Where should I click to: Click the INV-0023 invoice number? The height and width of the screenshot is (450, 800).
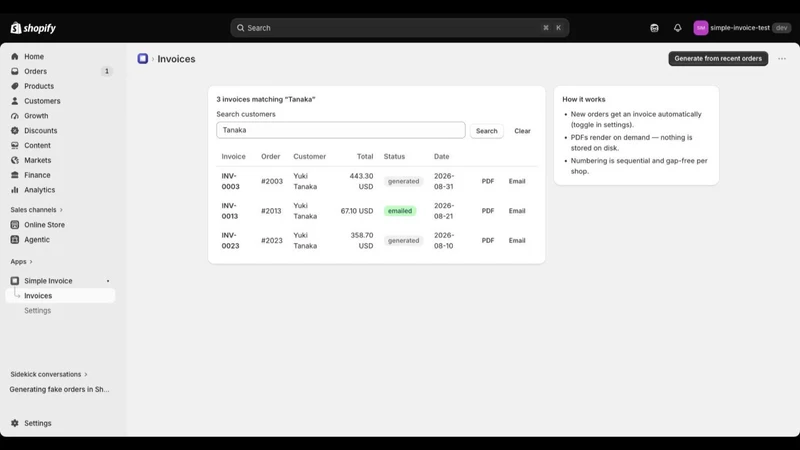(x=231, y=240)
